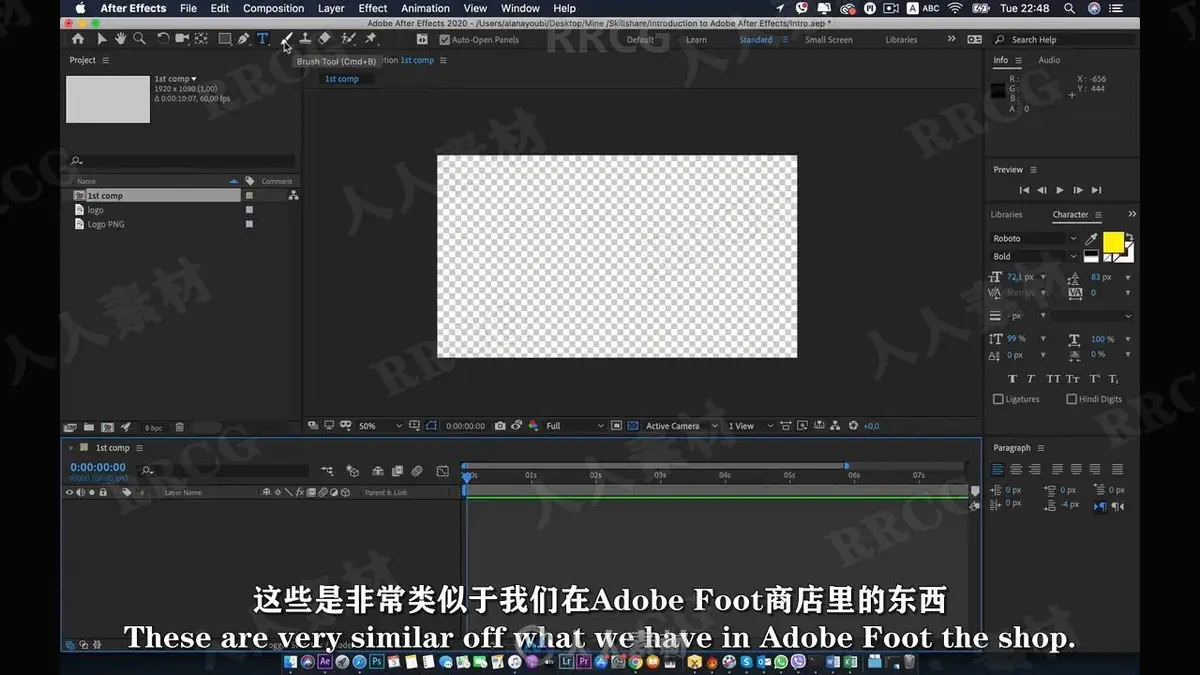The width and height of the screenshot is (1200, 675).
Task: Switch to the Audio panel tab
Action: [x=1049, y=61]
